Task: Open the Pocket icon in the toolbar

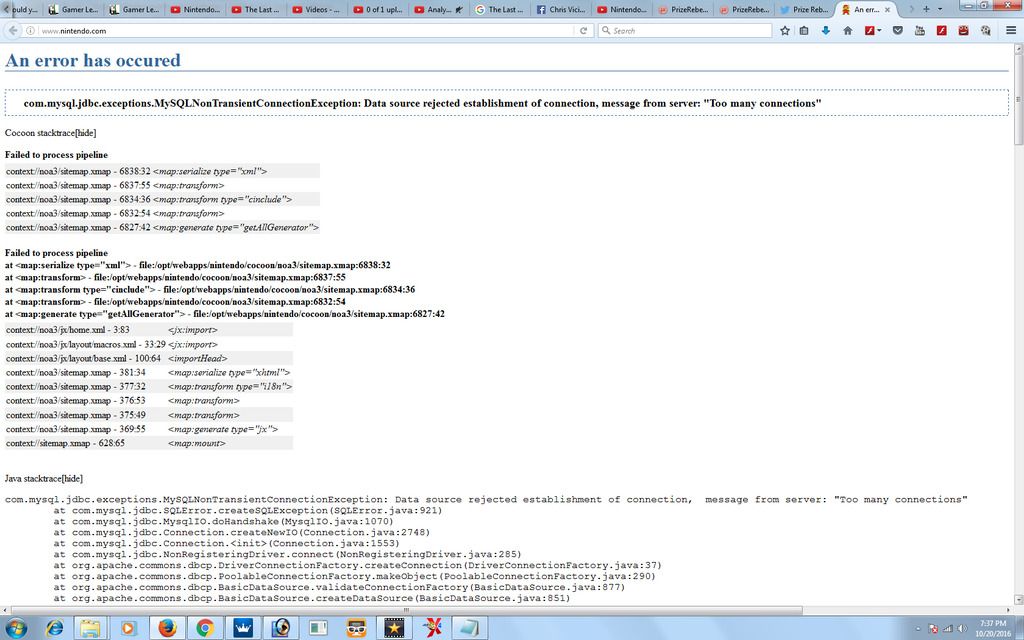Action: click(x=898, y=31)
